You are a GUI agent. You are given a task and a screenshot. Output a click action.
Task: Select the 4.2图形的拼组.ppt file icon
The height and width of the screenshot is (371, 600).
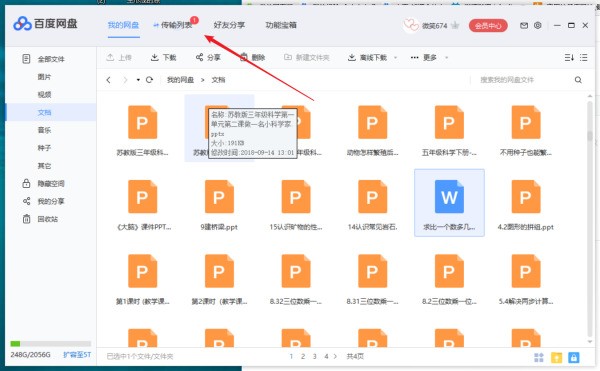526,196
